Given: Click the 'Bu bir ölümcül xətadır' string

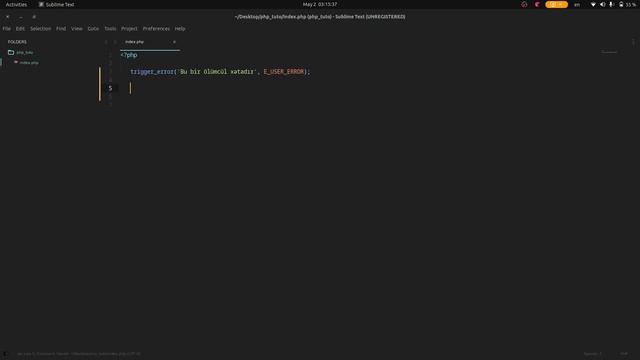Looking at the screenshot, I should 217,71.
